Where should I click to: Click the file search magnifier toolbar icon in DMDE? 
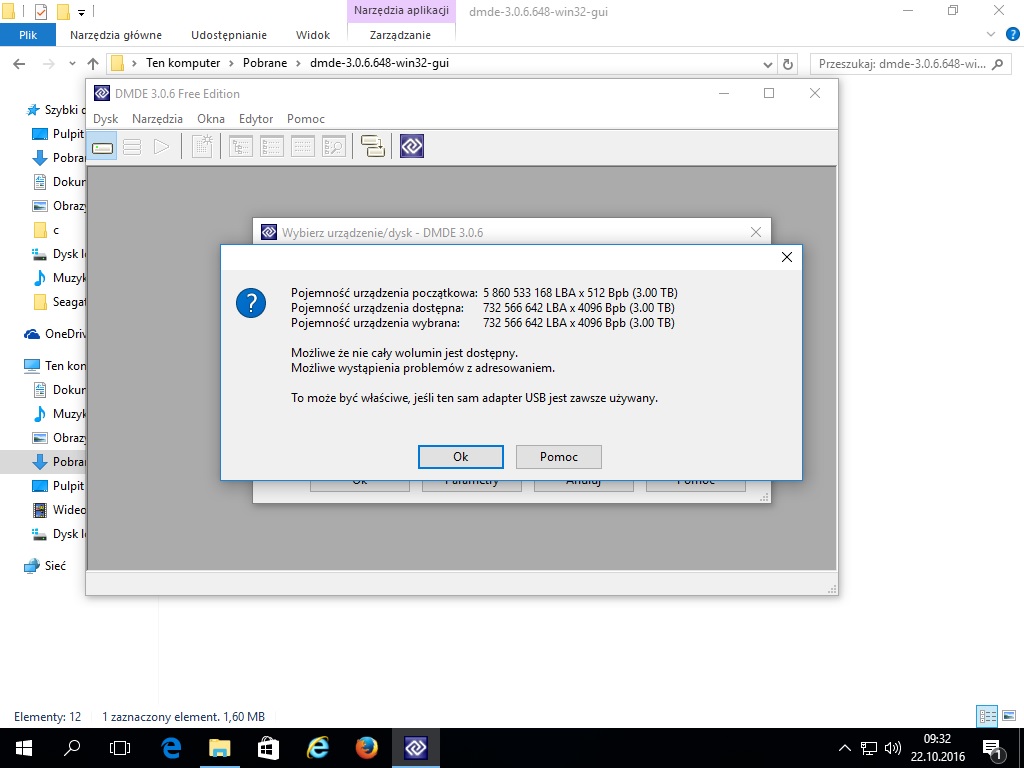pos(333,146)
